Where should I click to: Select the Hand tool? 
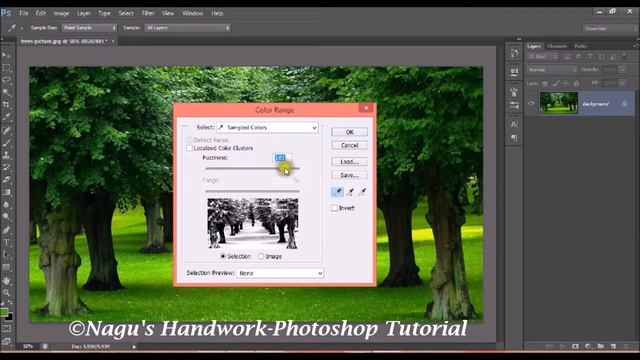point(7,280)
